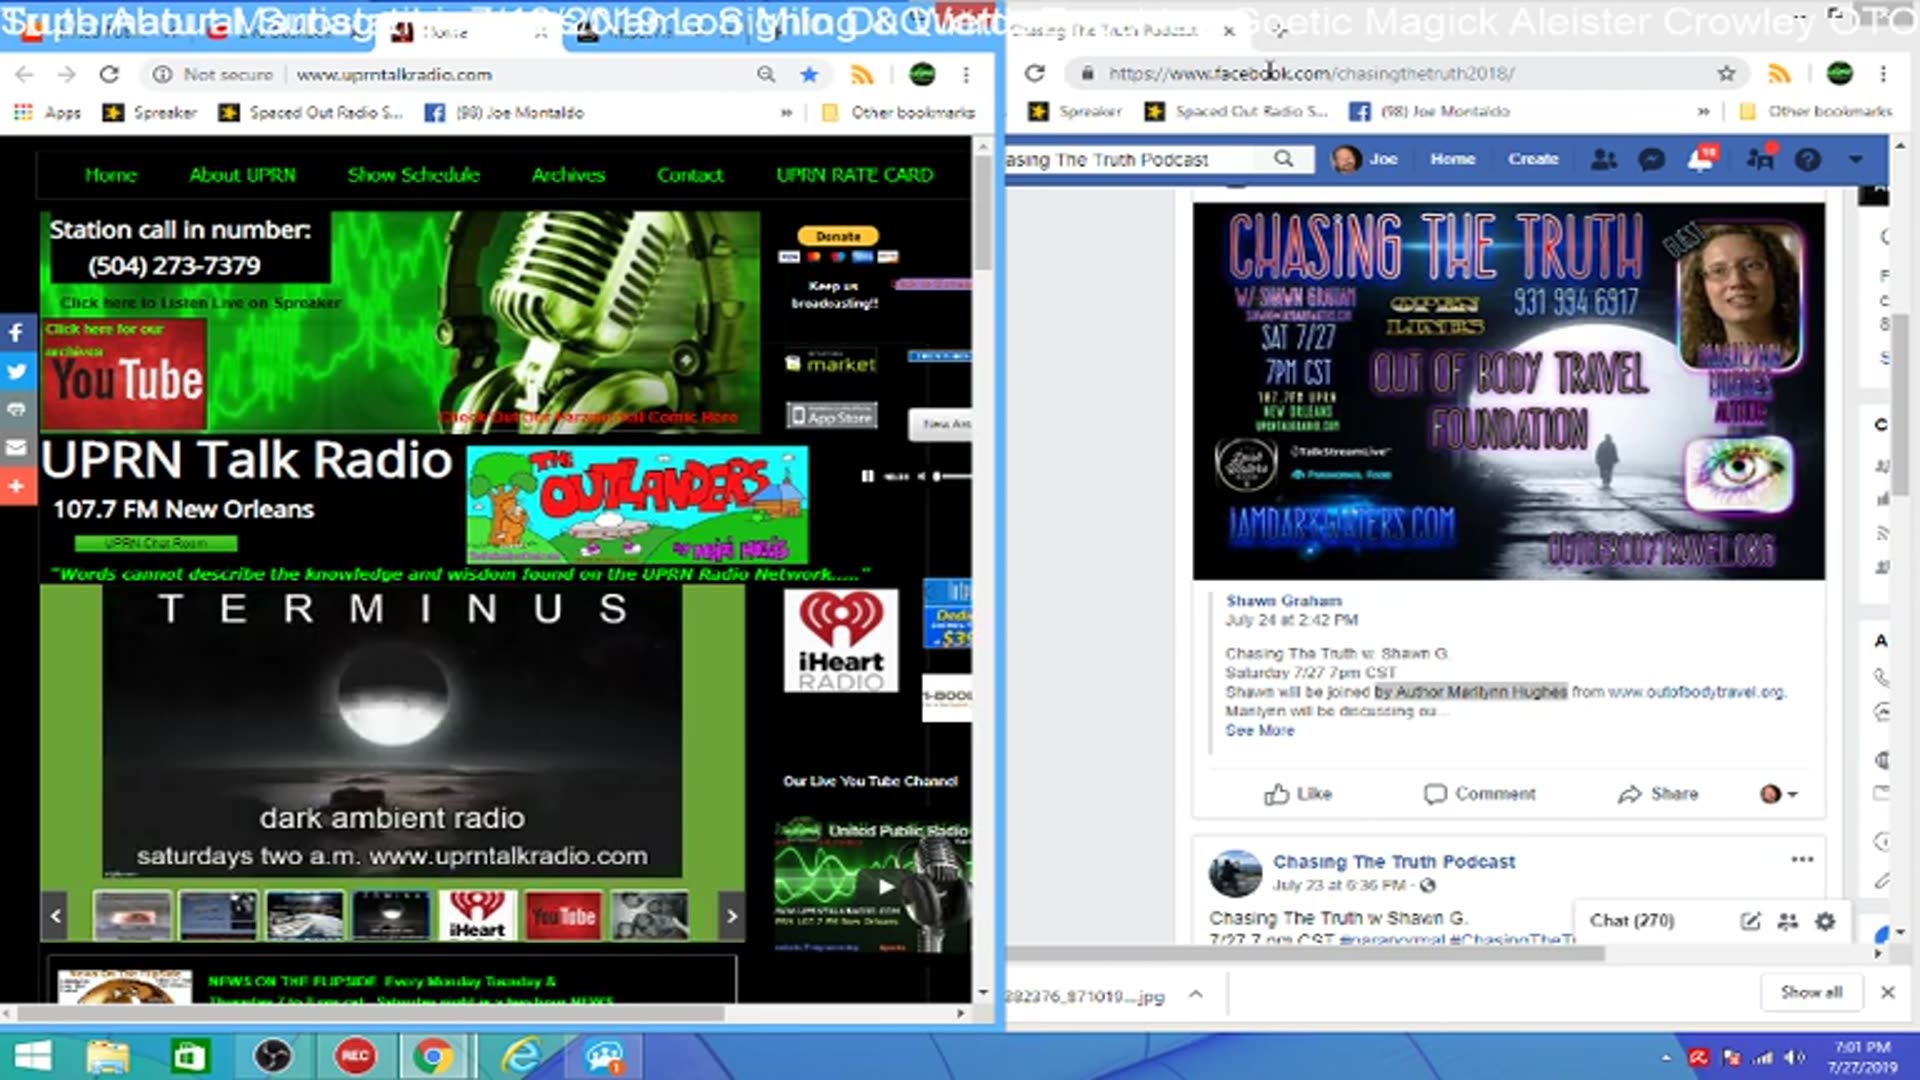
Task: Share the UPRN site on Twitter from the sidebar
Action: [16, 371]
